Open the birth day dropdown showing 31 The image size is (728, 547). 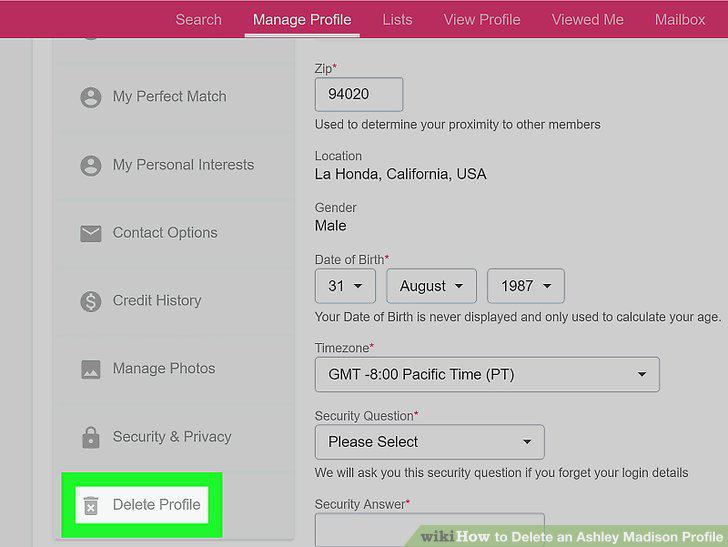pos(345,286)
